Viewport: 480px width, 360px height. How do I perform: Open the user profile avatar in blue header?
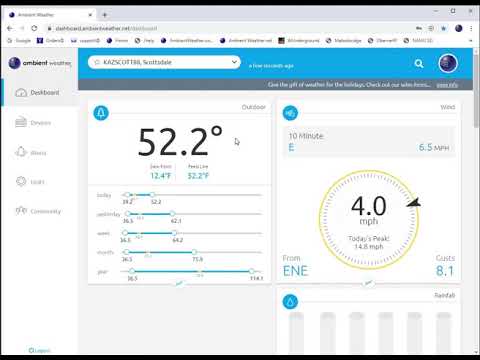[448, 63]
